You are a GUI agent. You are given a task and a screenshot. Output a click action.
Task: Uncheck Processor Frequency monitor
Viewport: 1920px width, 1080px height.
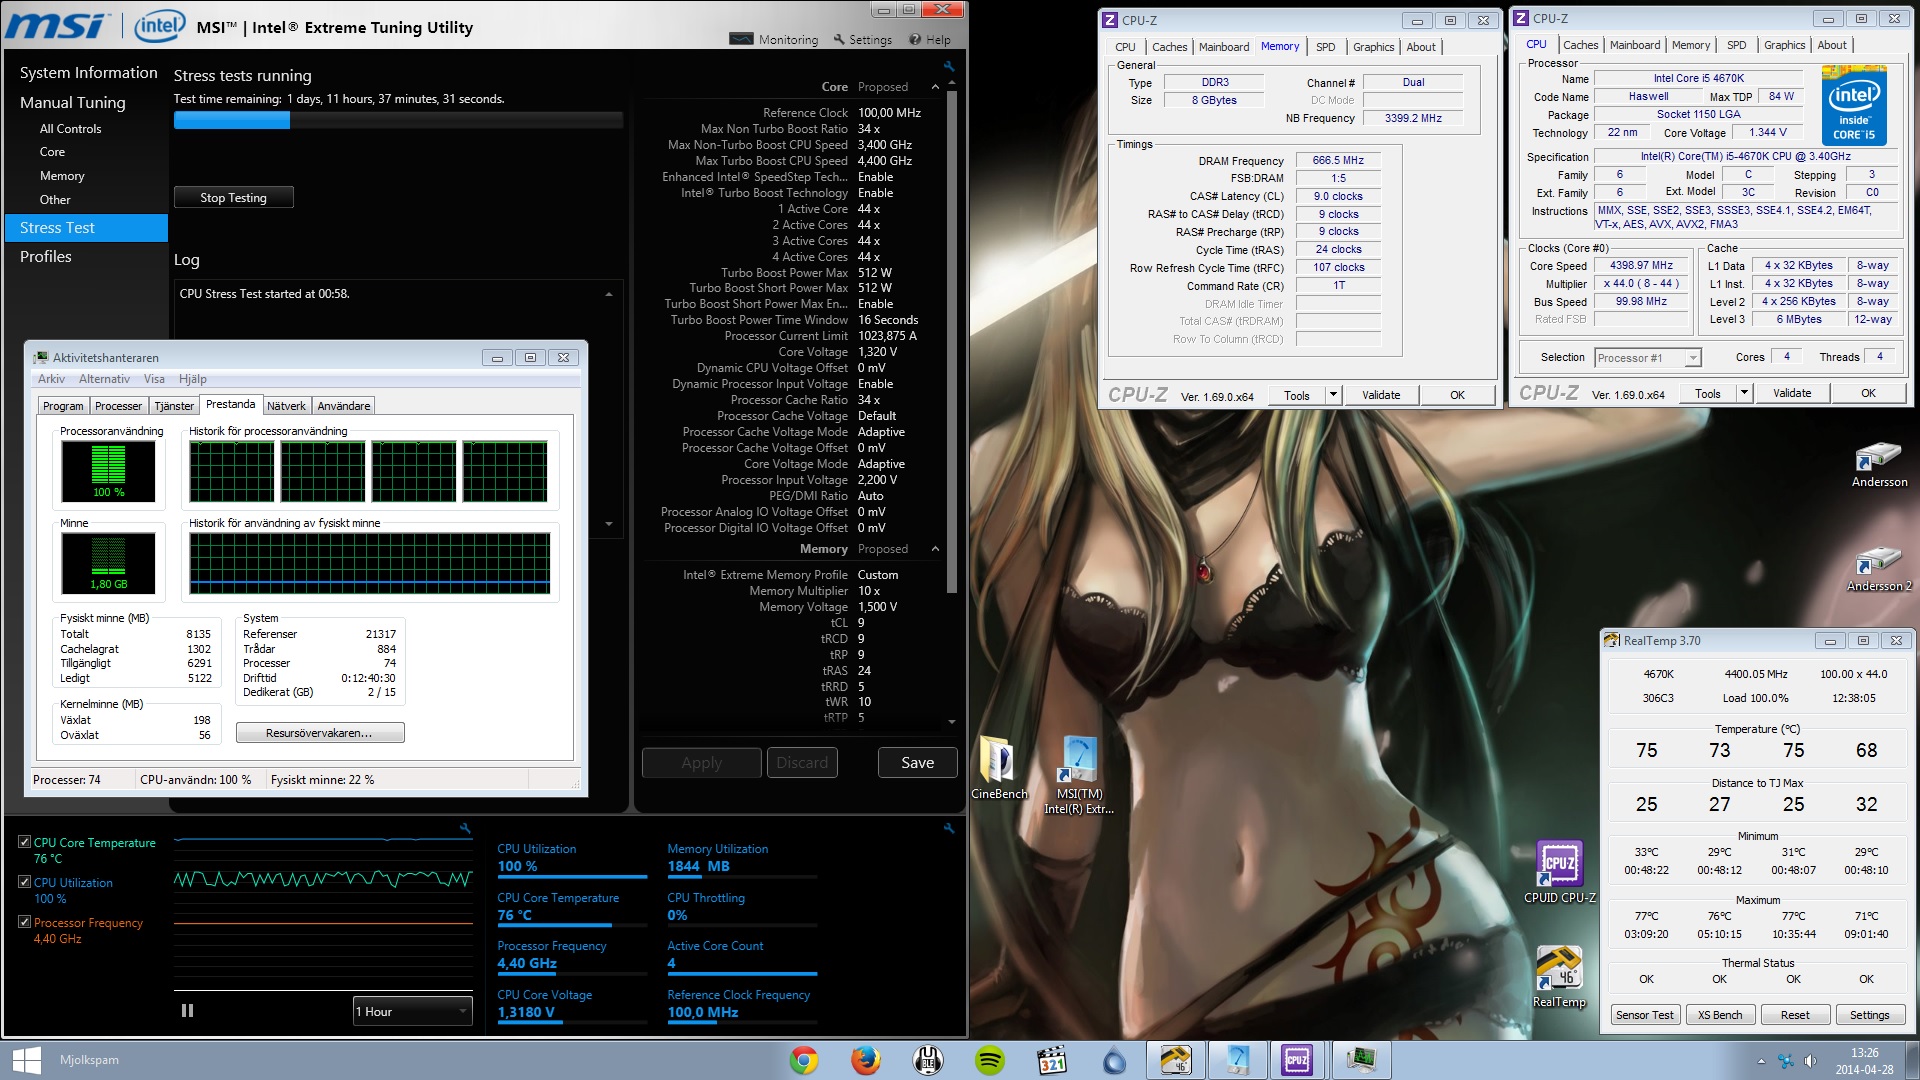point(24,922)
